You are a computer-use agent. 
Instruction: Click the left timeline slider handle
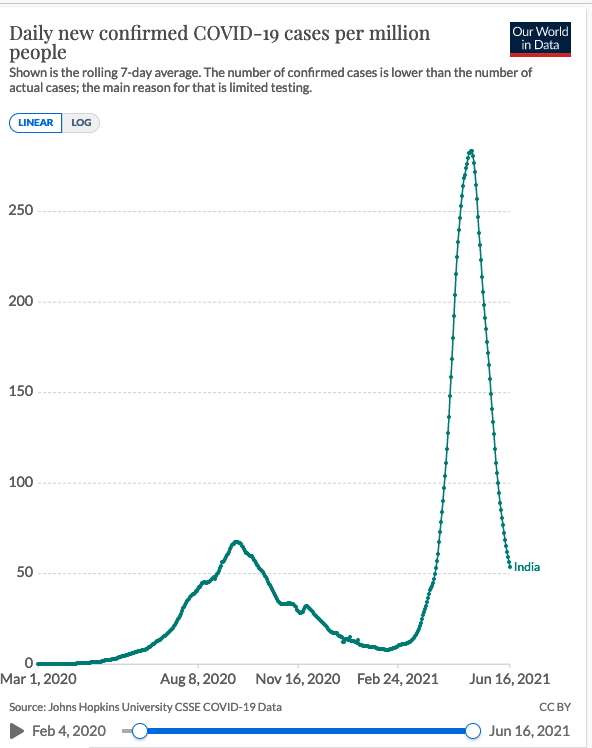[x=140, y=731]
